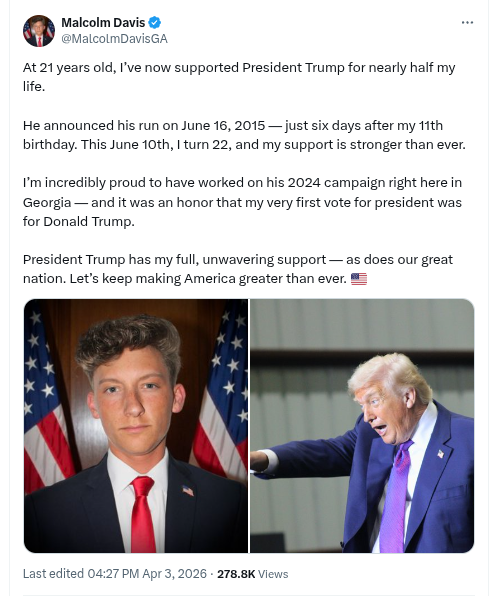
Task: Click the paragraph about unwavering support
Action: pyautogui.click(x=238, y=269)
